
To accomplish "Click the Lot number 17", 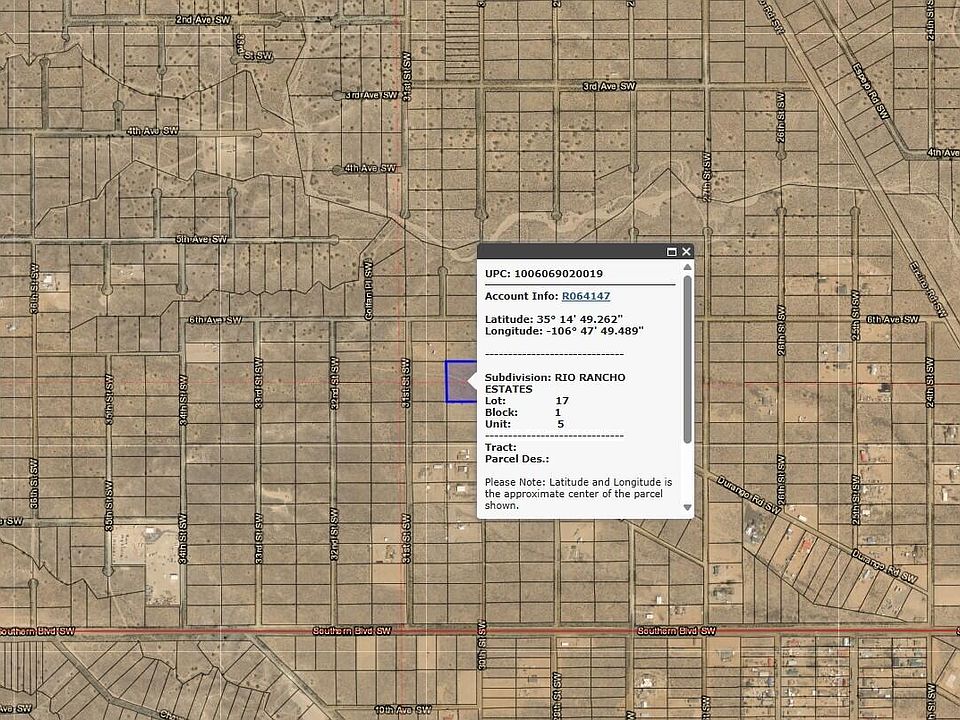I will point(562,400).
